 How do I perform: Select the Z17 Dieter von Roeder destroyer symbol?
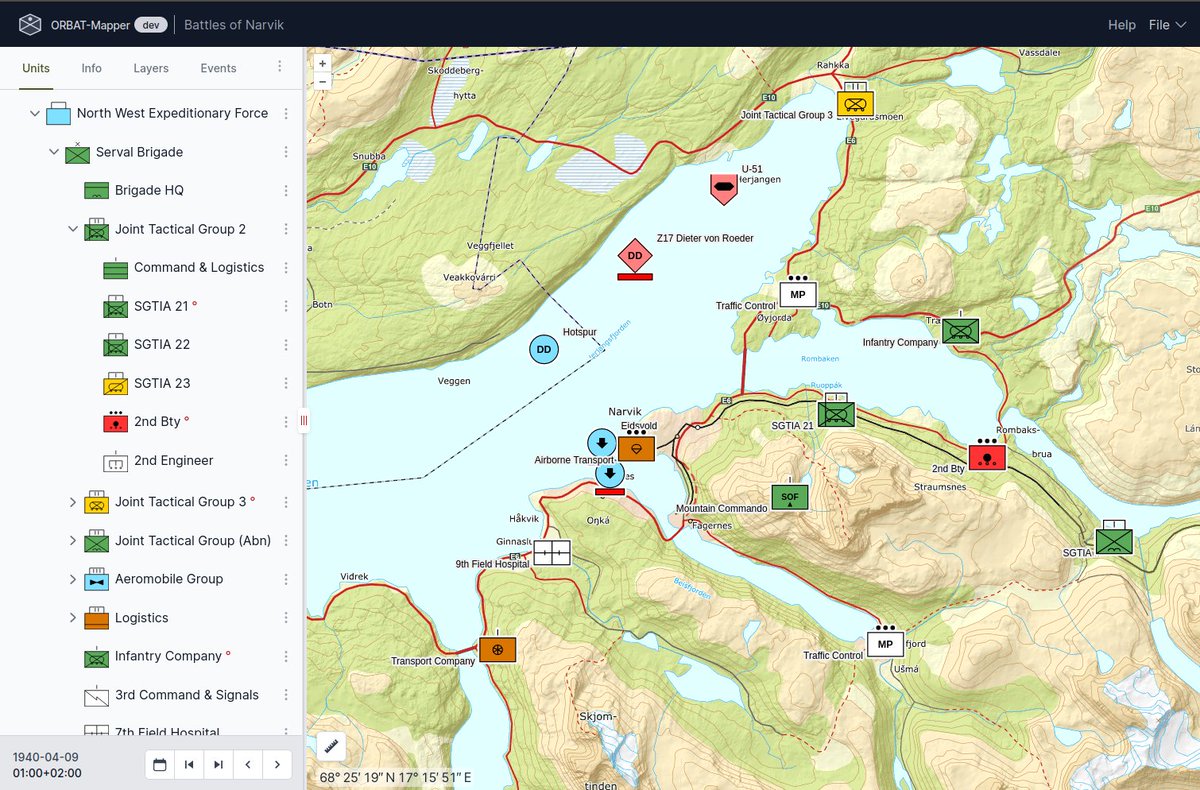click(x=635, y=256)
